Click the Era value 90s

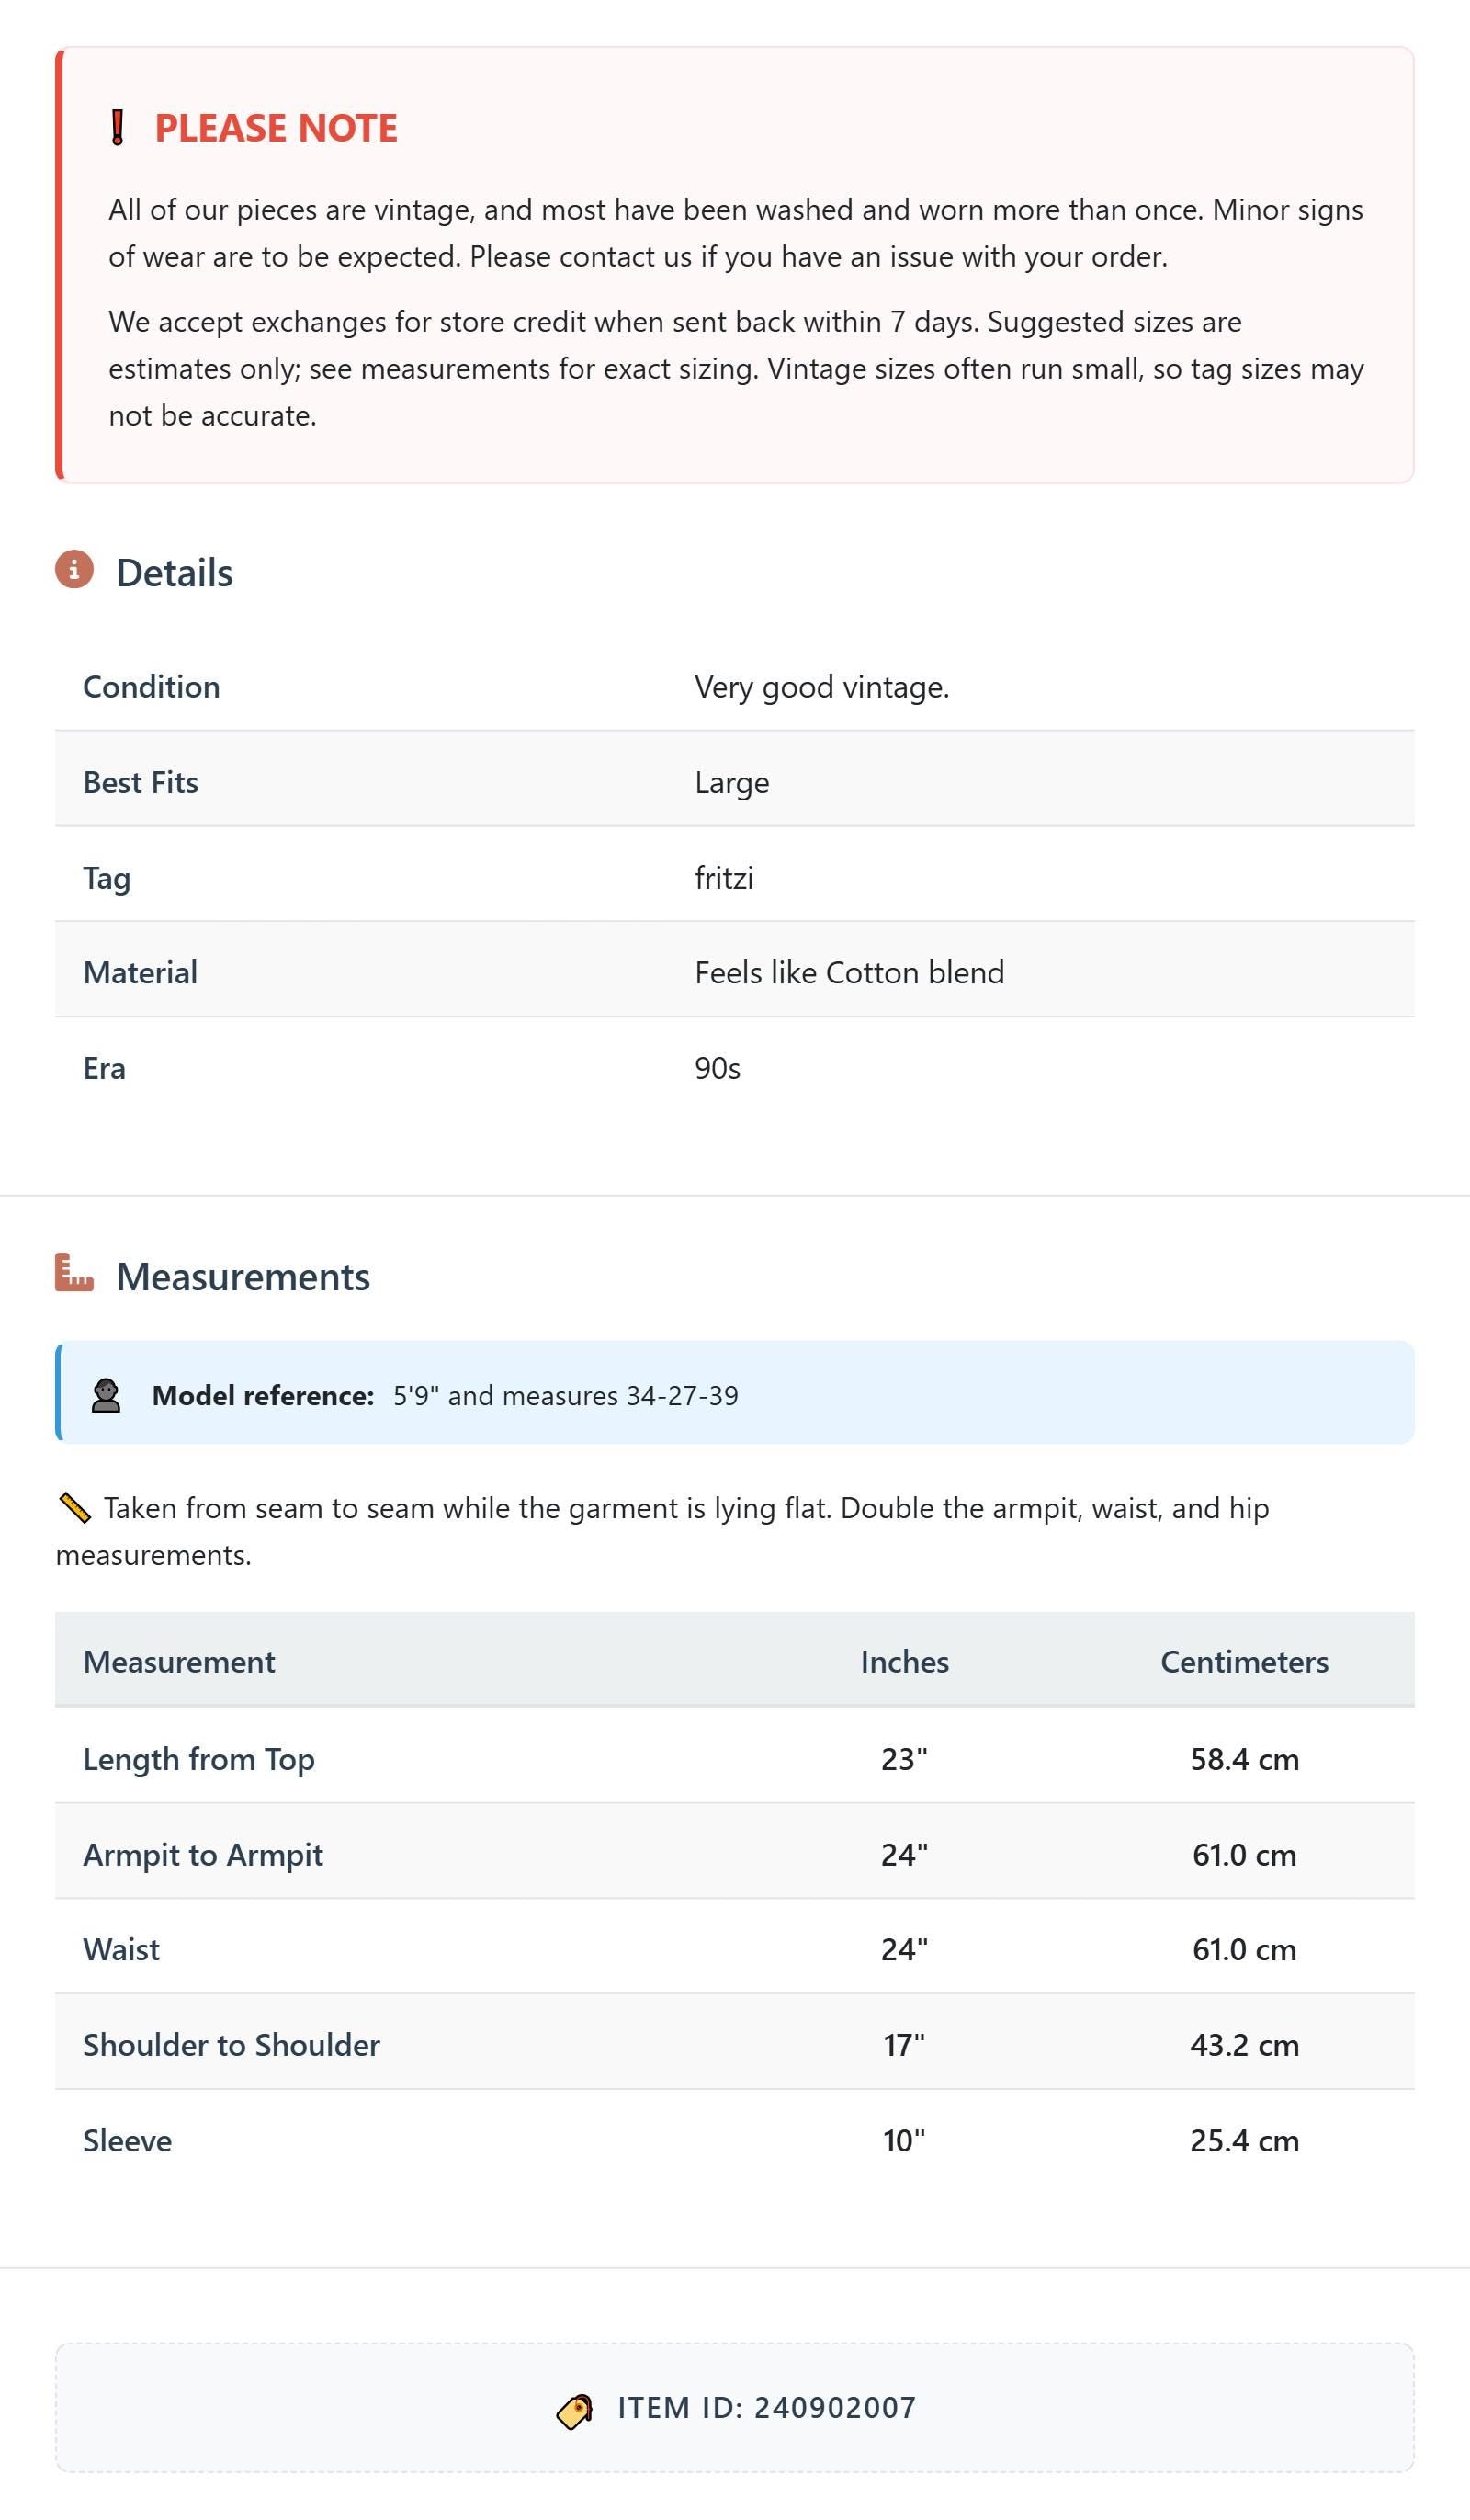tap(717, 1068)
